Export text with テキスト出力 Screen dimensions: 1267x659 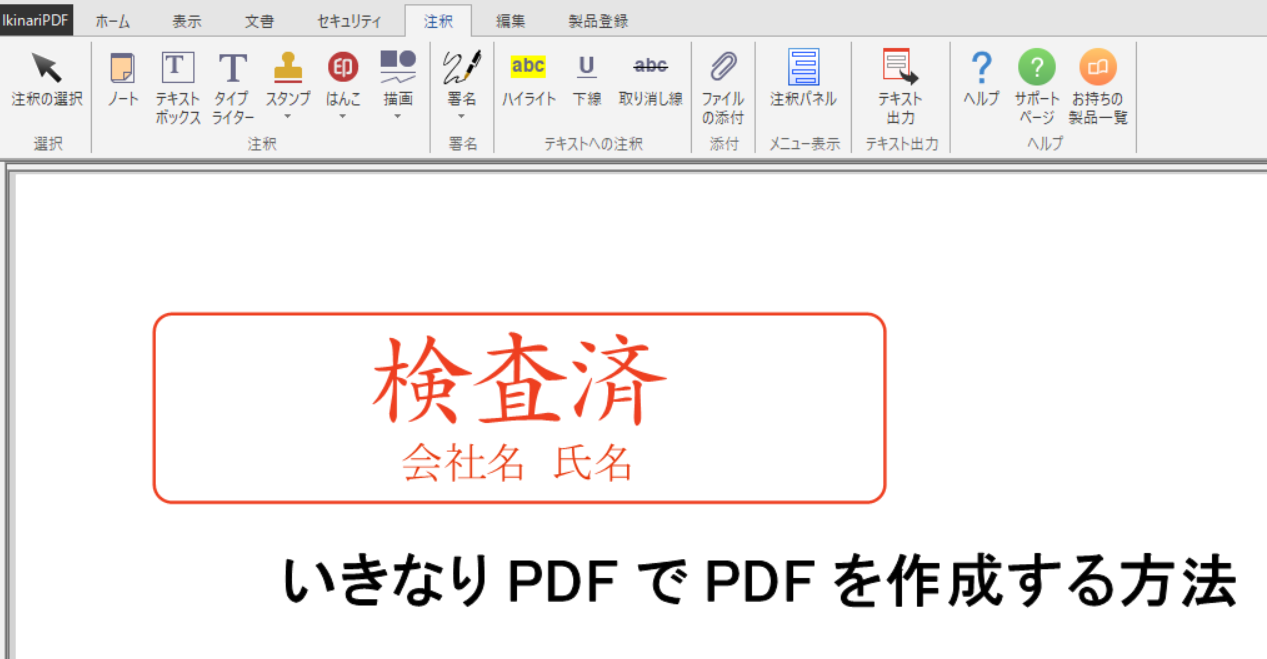900,86
